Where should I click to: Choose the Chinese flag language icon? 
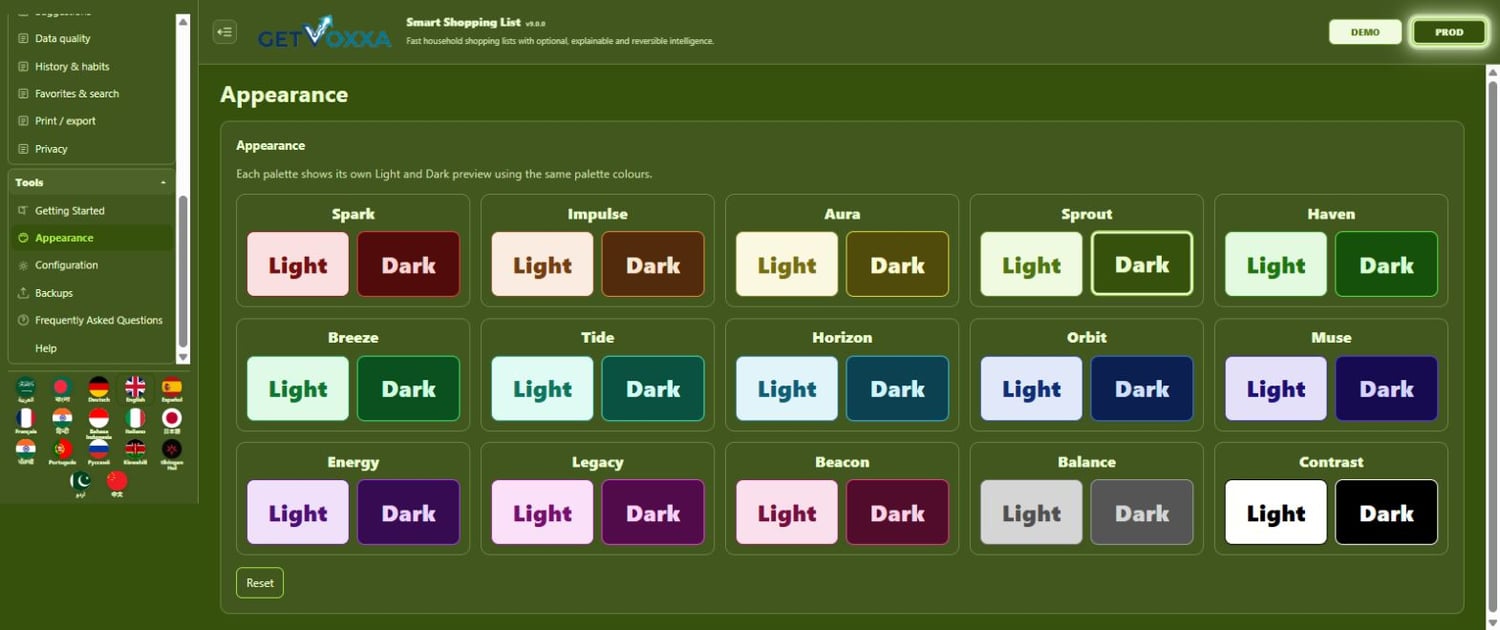pyautogui.click(x=118, y=481)
